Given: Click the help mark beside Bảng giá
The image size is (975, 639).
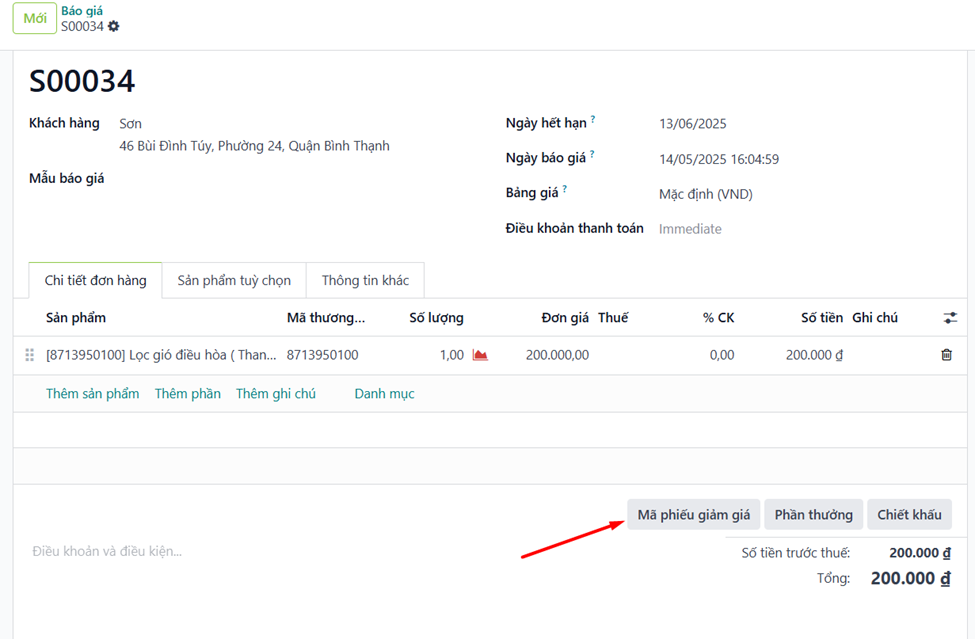Looking at the screenshot, I should (x=565, y=189).
